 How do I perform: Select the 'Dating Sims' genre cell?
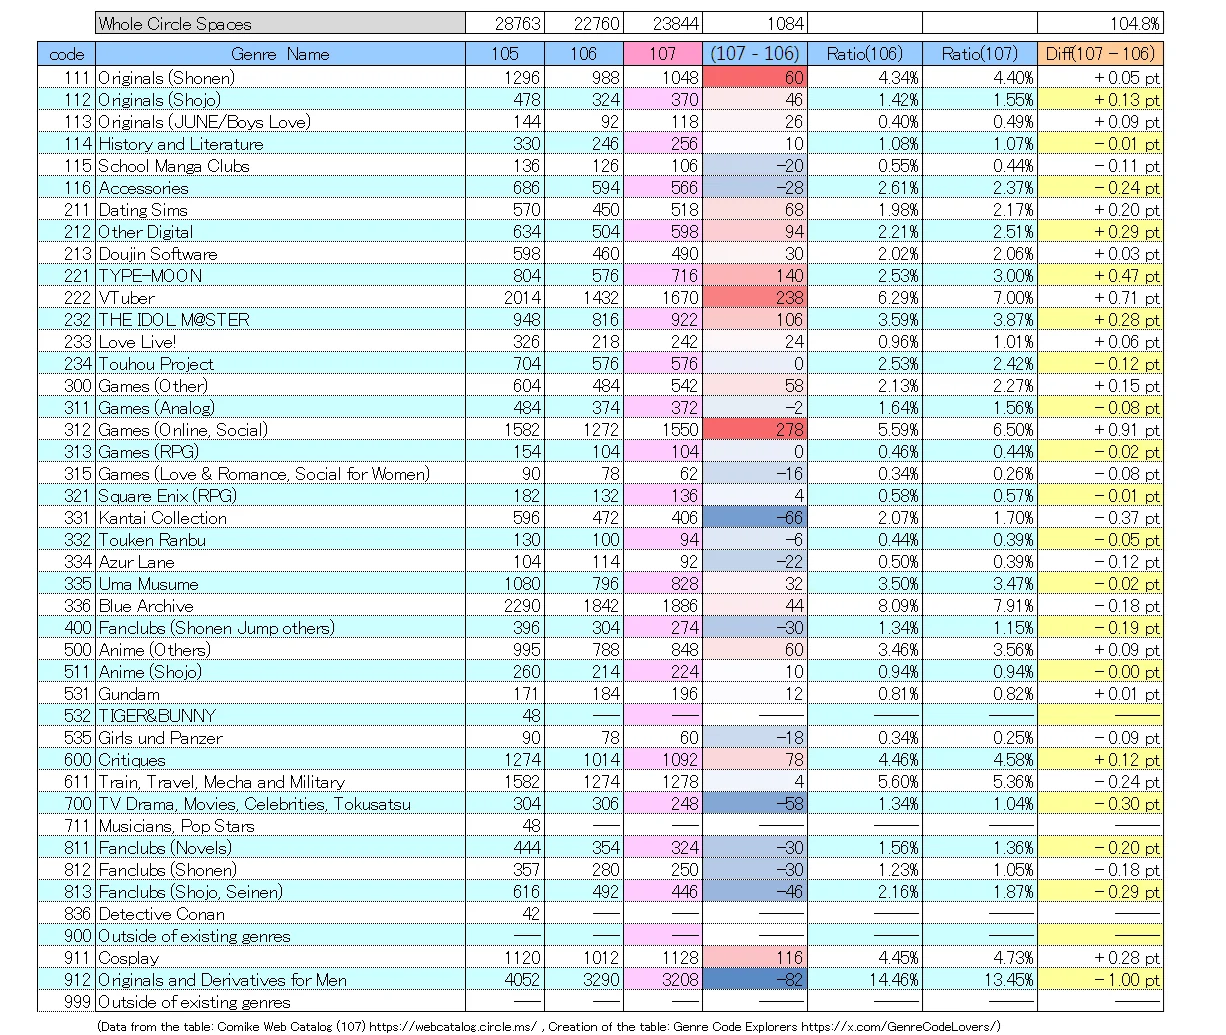(280, 210)
